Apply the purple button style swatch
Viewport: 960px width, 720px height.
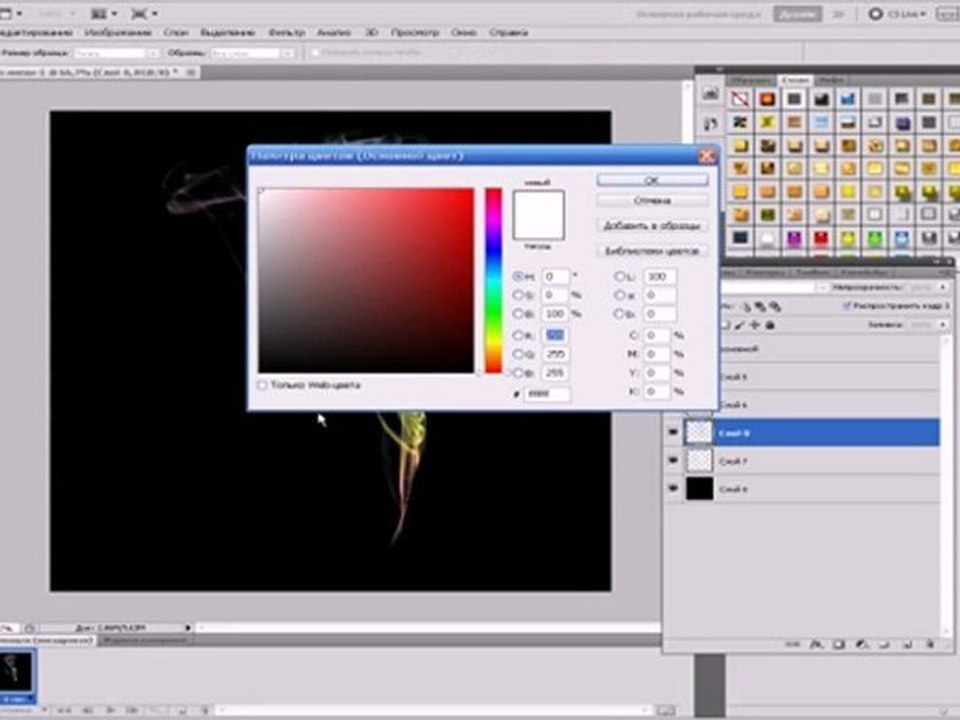pos(794,237)
